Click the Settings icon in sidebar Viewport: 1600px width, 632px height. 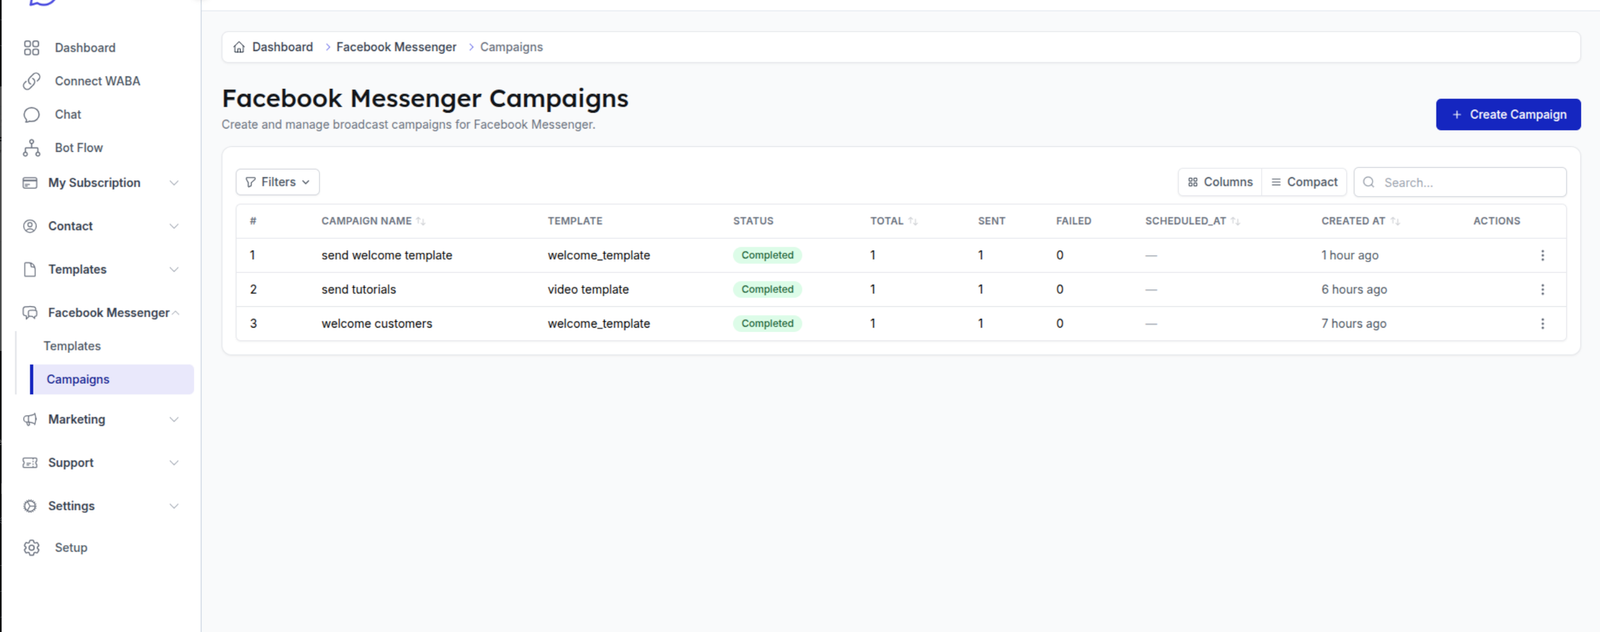[x=30, y=506]
